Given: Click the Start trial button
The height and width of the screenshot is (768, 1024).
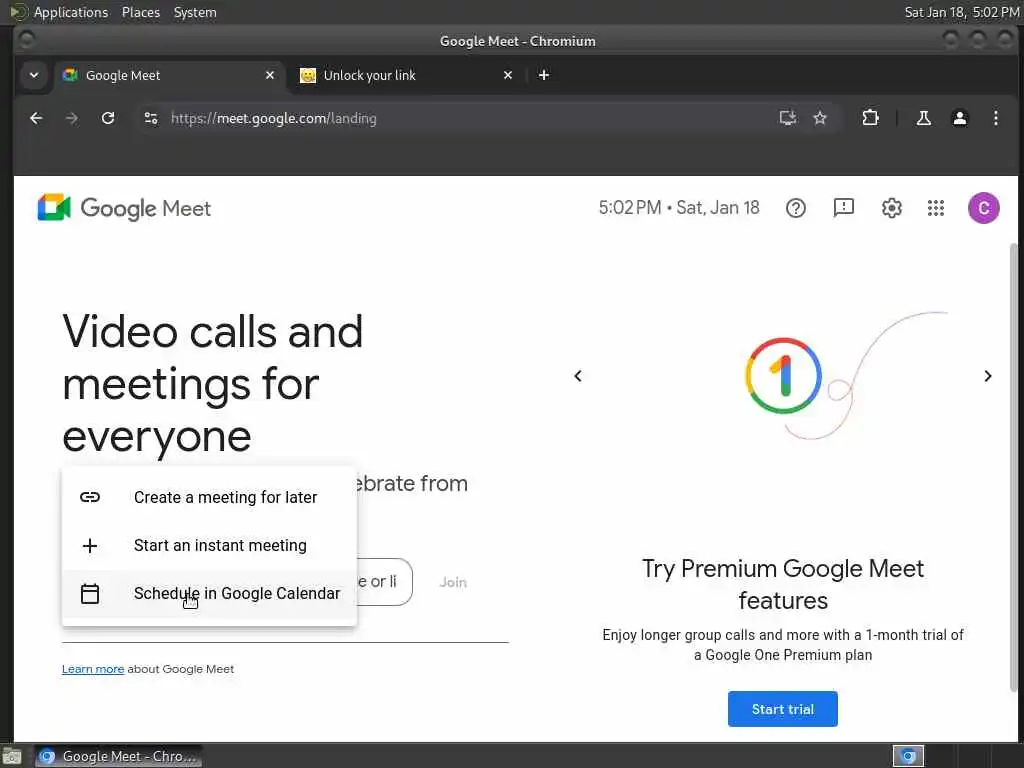Looking at the screenshot, I should point(782,709).
